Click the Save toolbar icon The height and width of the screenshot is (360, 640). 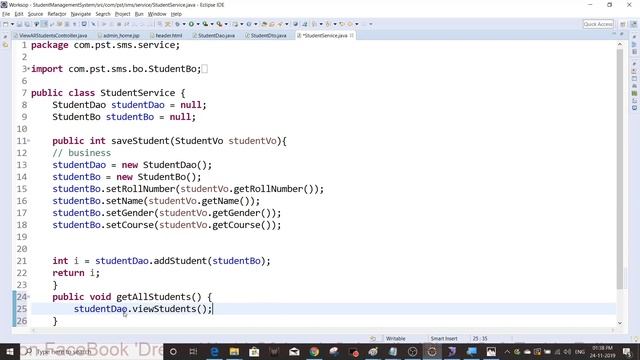19,24
